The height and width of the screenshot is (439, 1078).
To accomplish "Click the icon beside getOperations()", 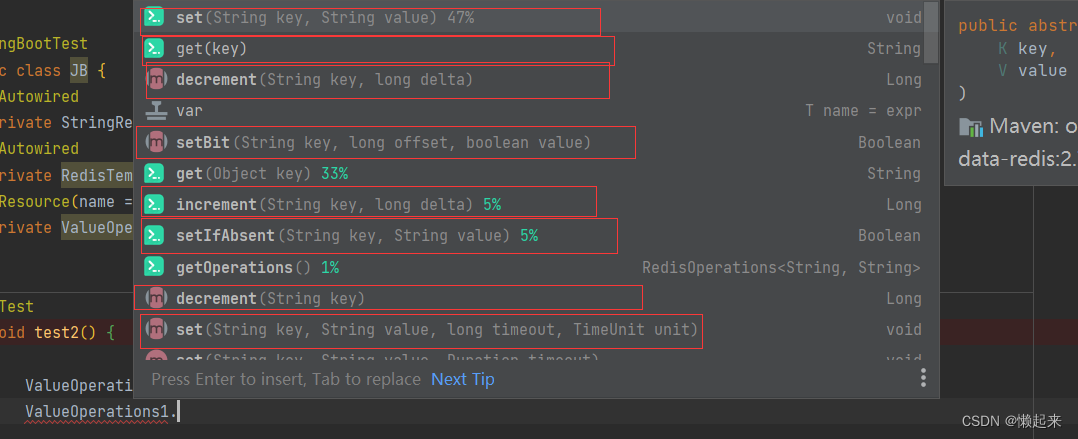I will pos(154,267).
